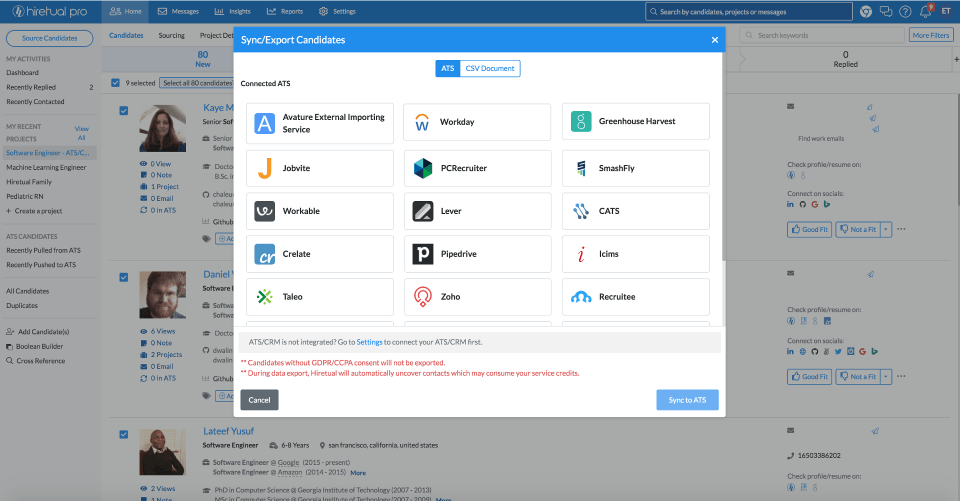Viewport: 960px width, 501px height.
Task: Select the Taleo ATS tile
Action: [320, 297]
